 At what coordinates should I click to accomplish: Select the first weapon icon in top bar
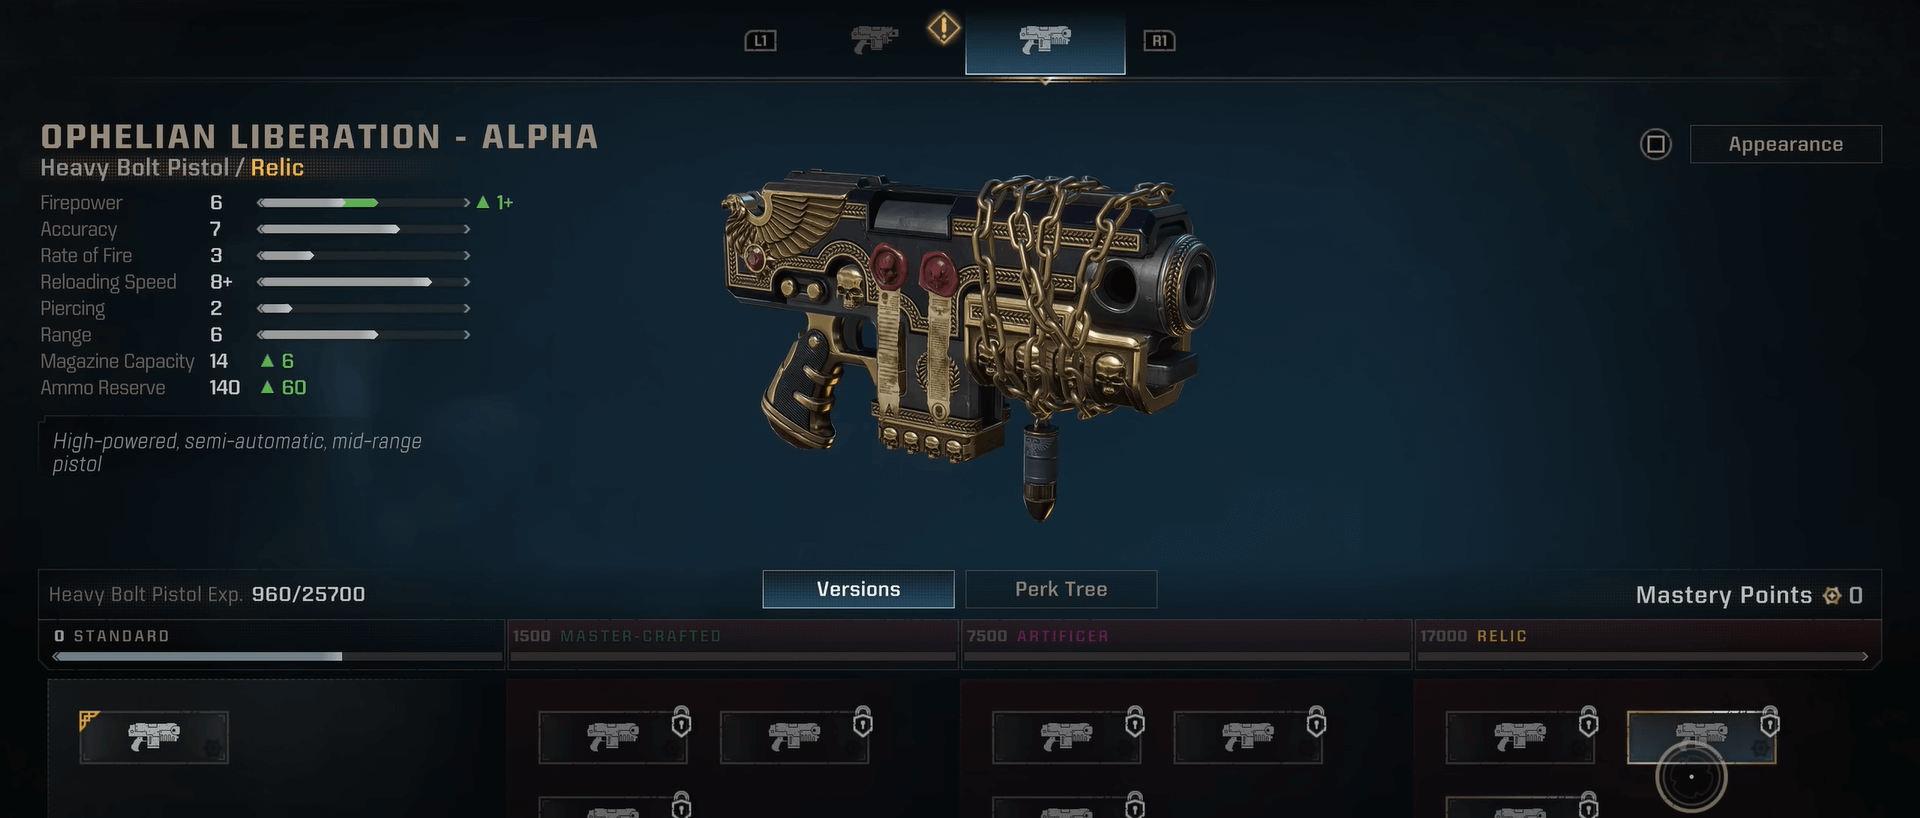tap(875, 39)
